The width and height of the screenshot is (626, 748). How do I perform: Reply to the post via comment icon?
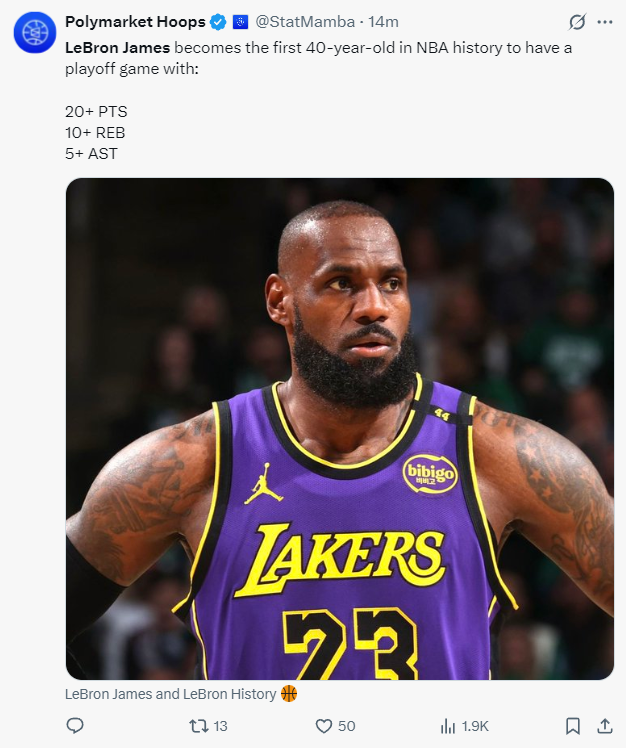(74, 726)
